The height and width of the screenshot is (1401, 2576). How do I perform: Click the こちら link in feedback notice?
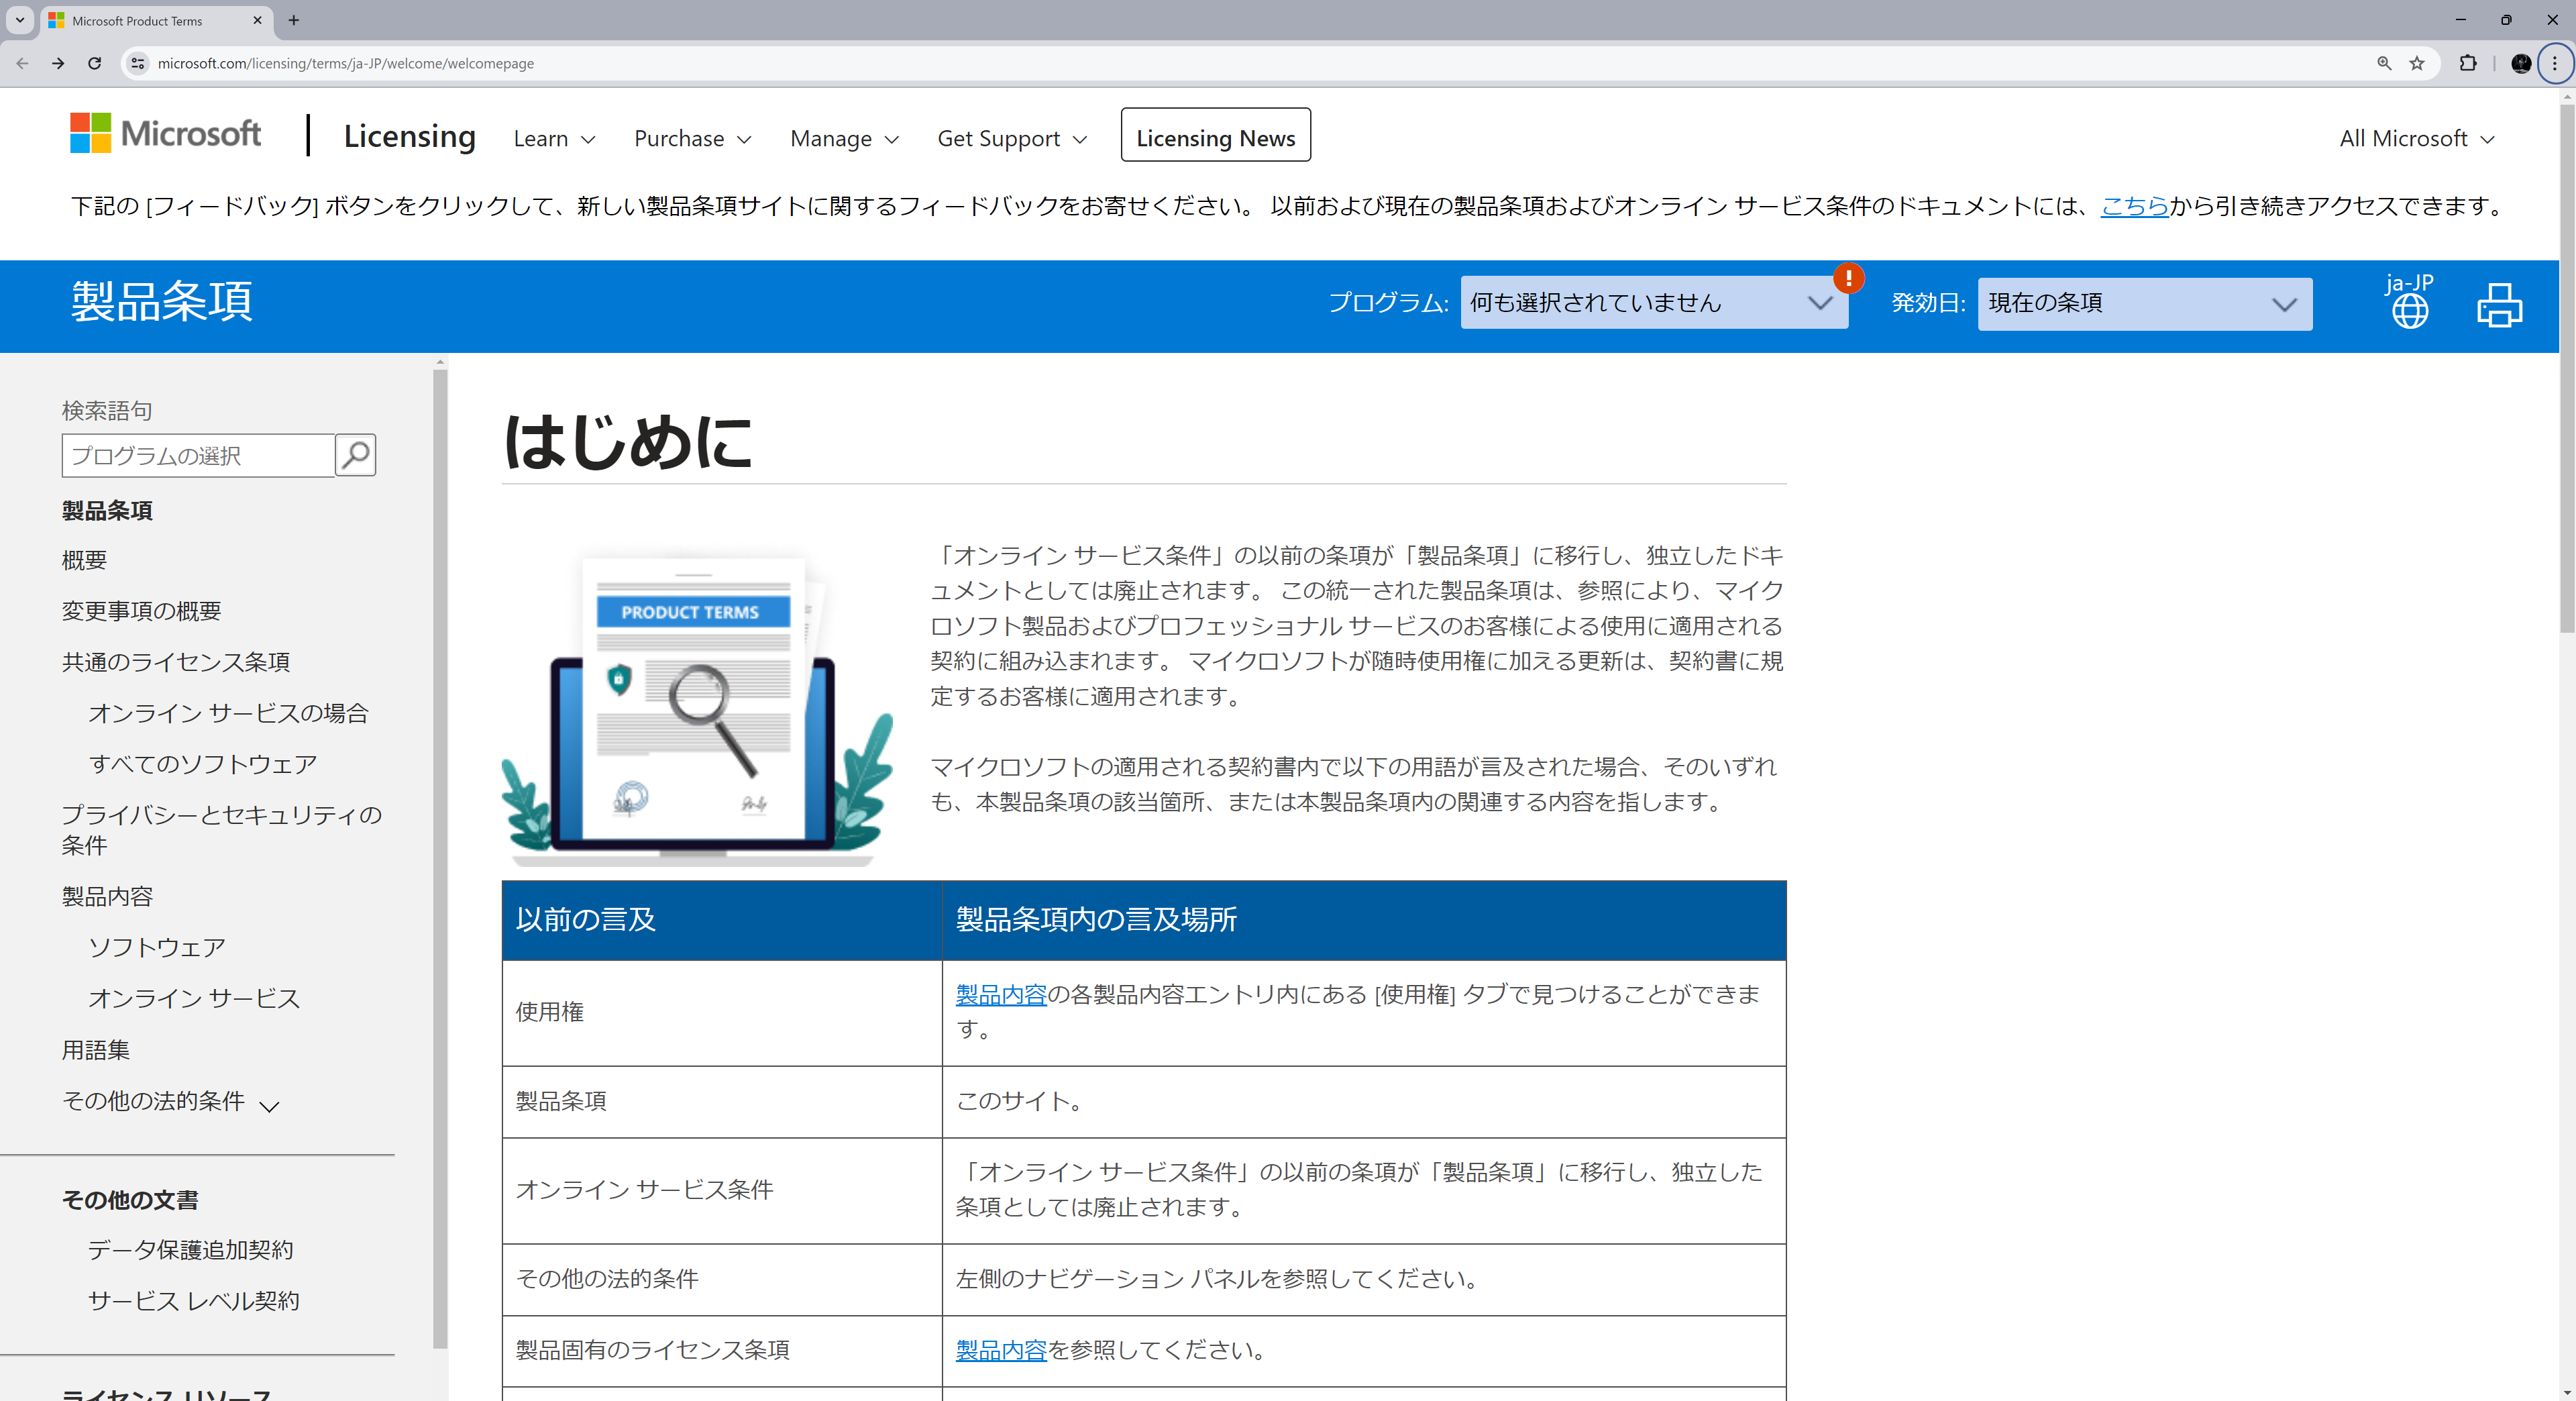click(x=2134, y=206)
